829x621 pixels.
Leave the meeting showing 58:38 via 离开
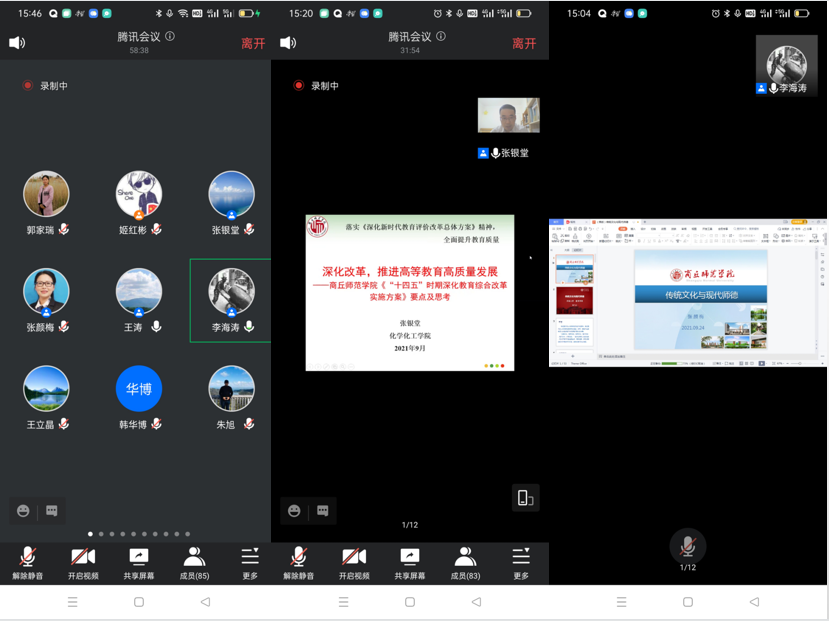(253, 44)
